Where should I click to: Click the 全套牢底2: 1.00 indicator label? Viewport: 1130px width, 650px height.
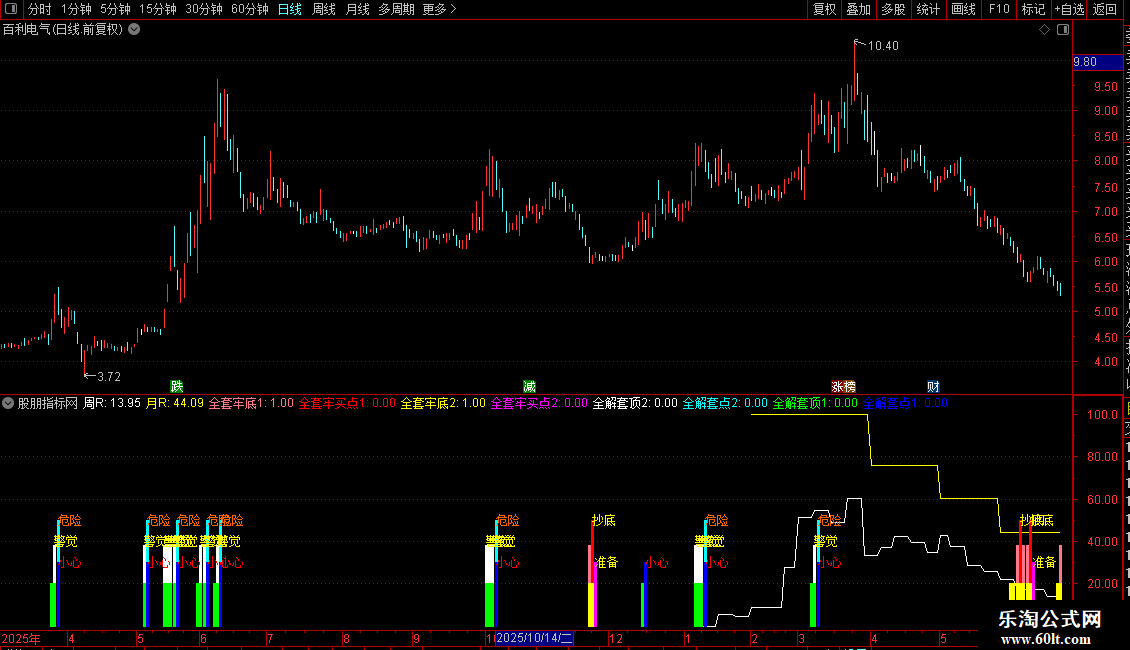(443, 404)
